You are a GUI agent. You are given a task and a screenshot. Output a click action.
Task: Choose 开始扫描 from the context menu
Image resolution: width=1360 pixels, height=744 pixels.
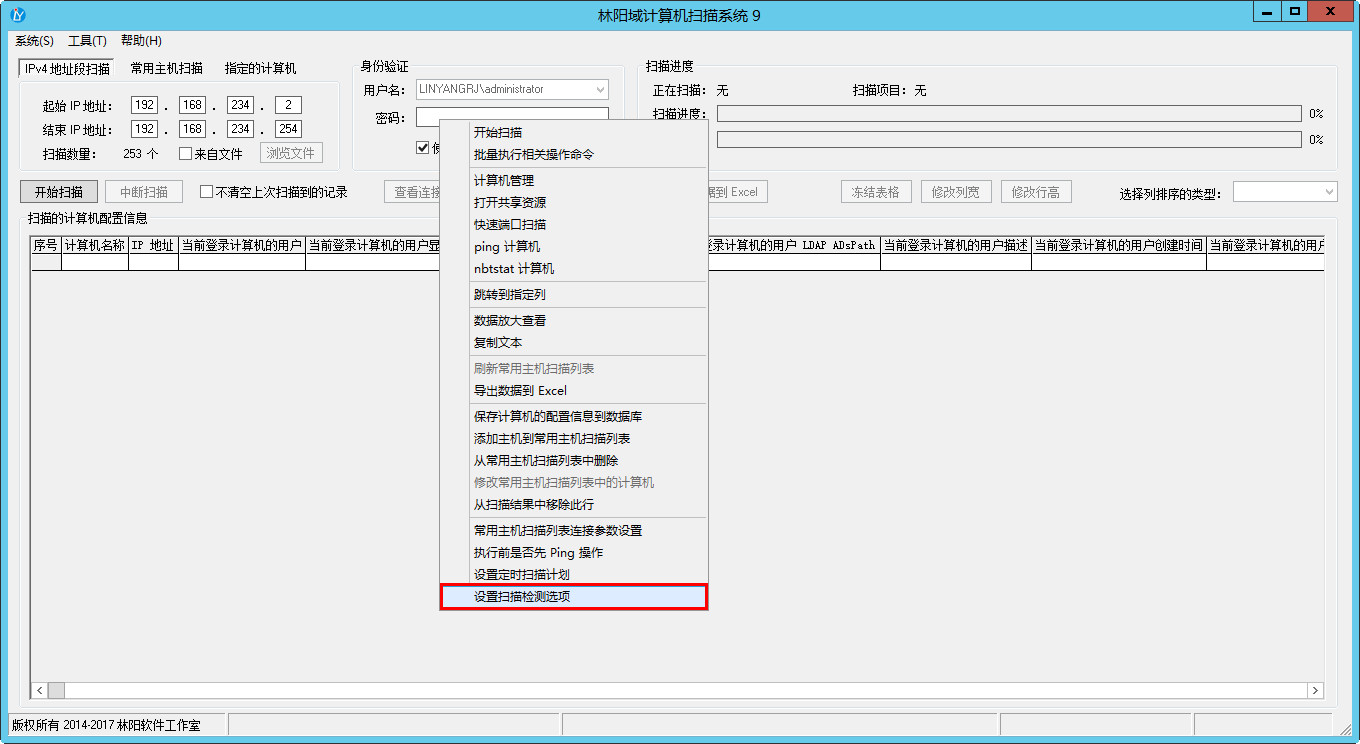pos(574,132)
